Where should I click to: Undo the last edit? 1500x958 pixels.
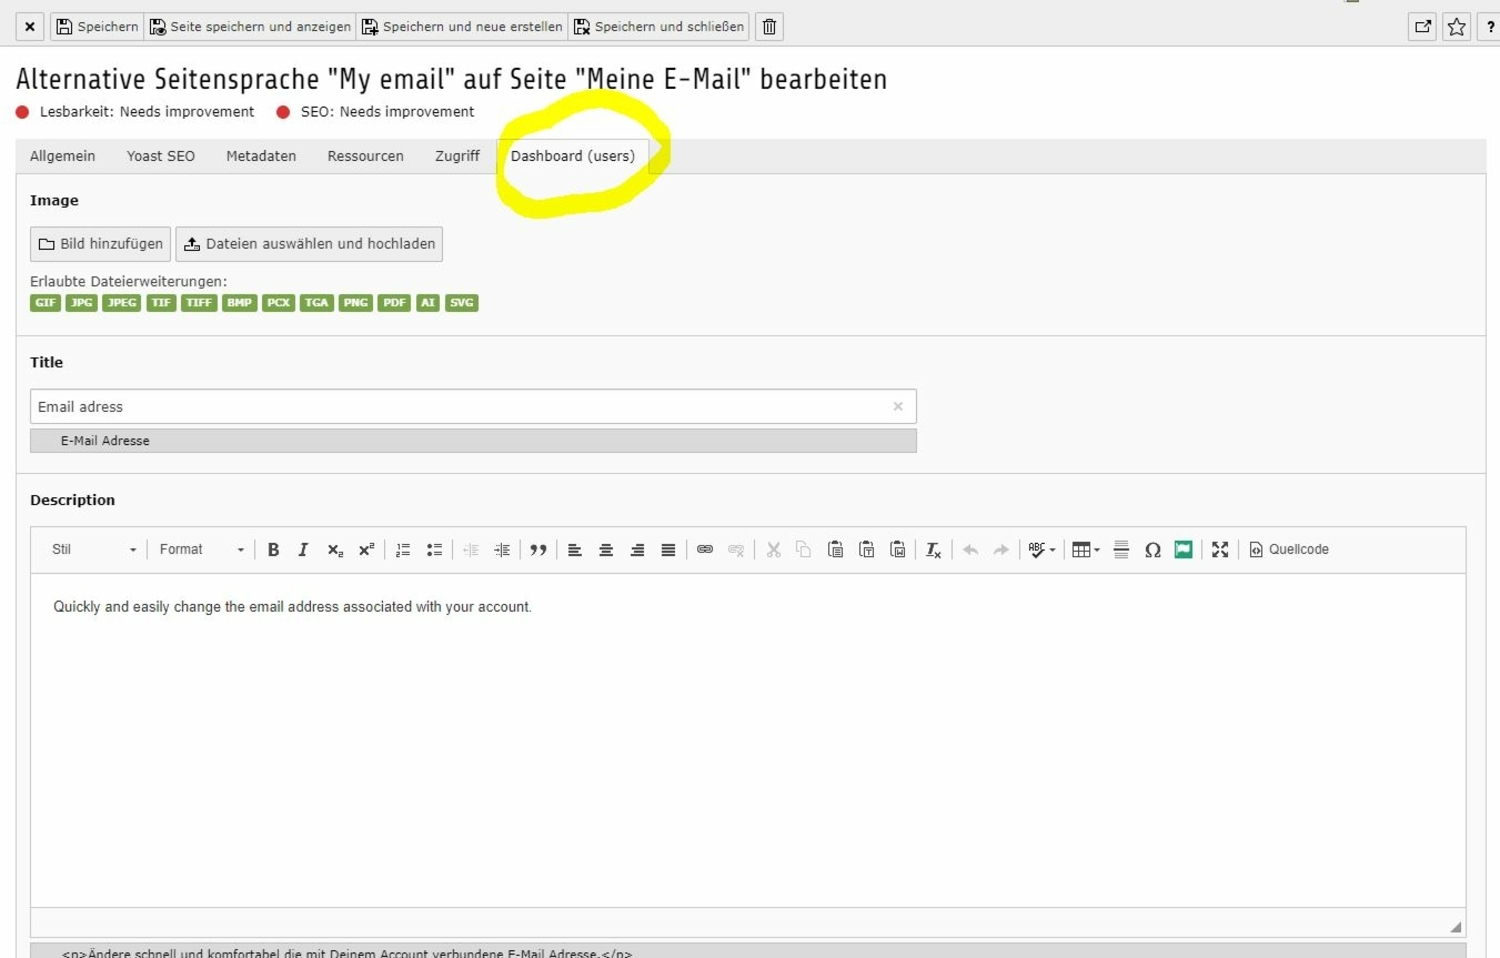970,550
